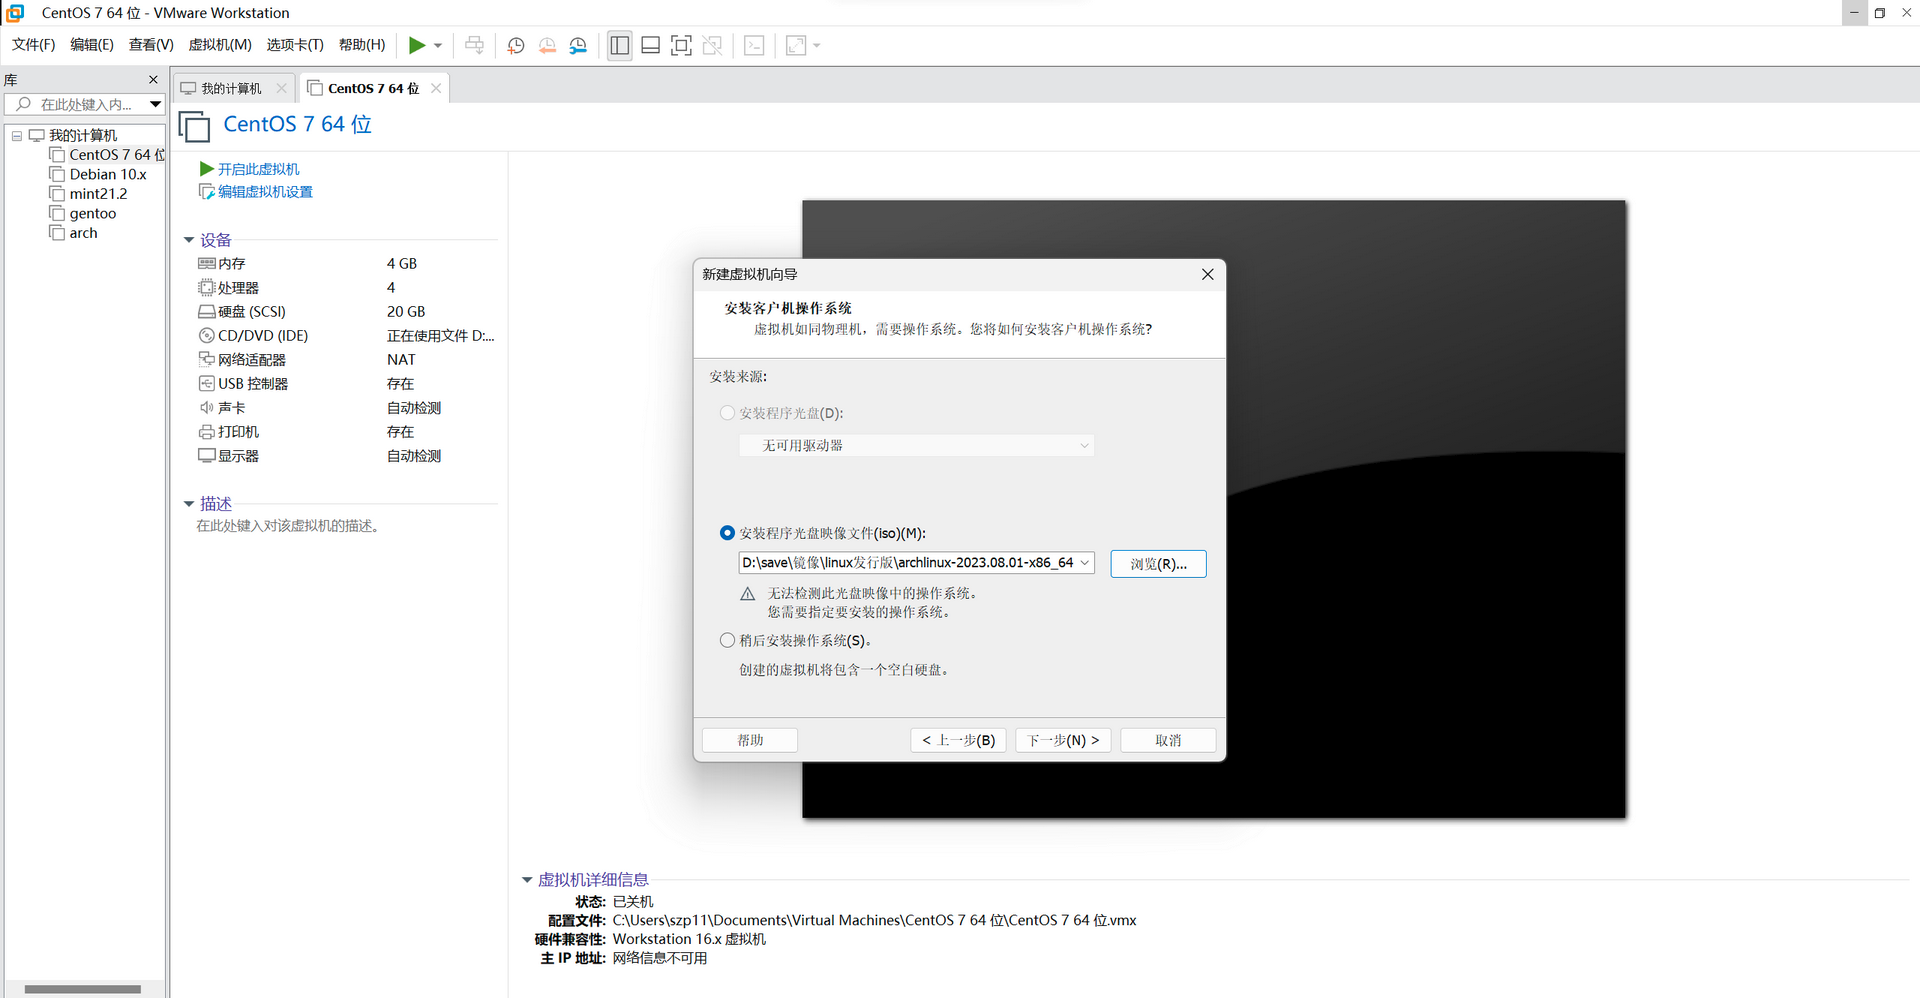Collapse the 虚拟机详细信息 section
1920x998 pixels.
click(x=527, y=880)
